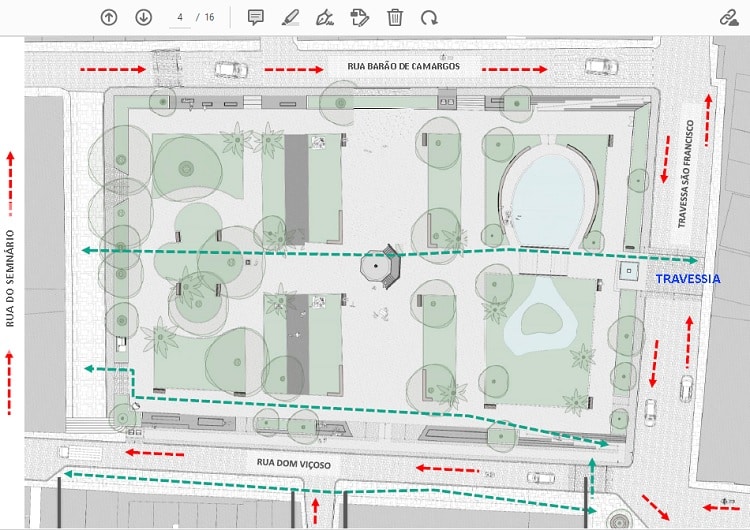Screen dimensions: 750x530
Task: Open the edit page document tool
Action: (x=360, y=17)
